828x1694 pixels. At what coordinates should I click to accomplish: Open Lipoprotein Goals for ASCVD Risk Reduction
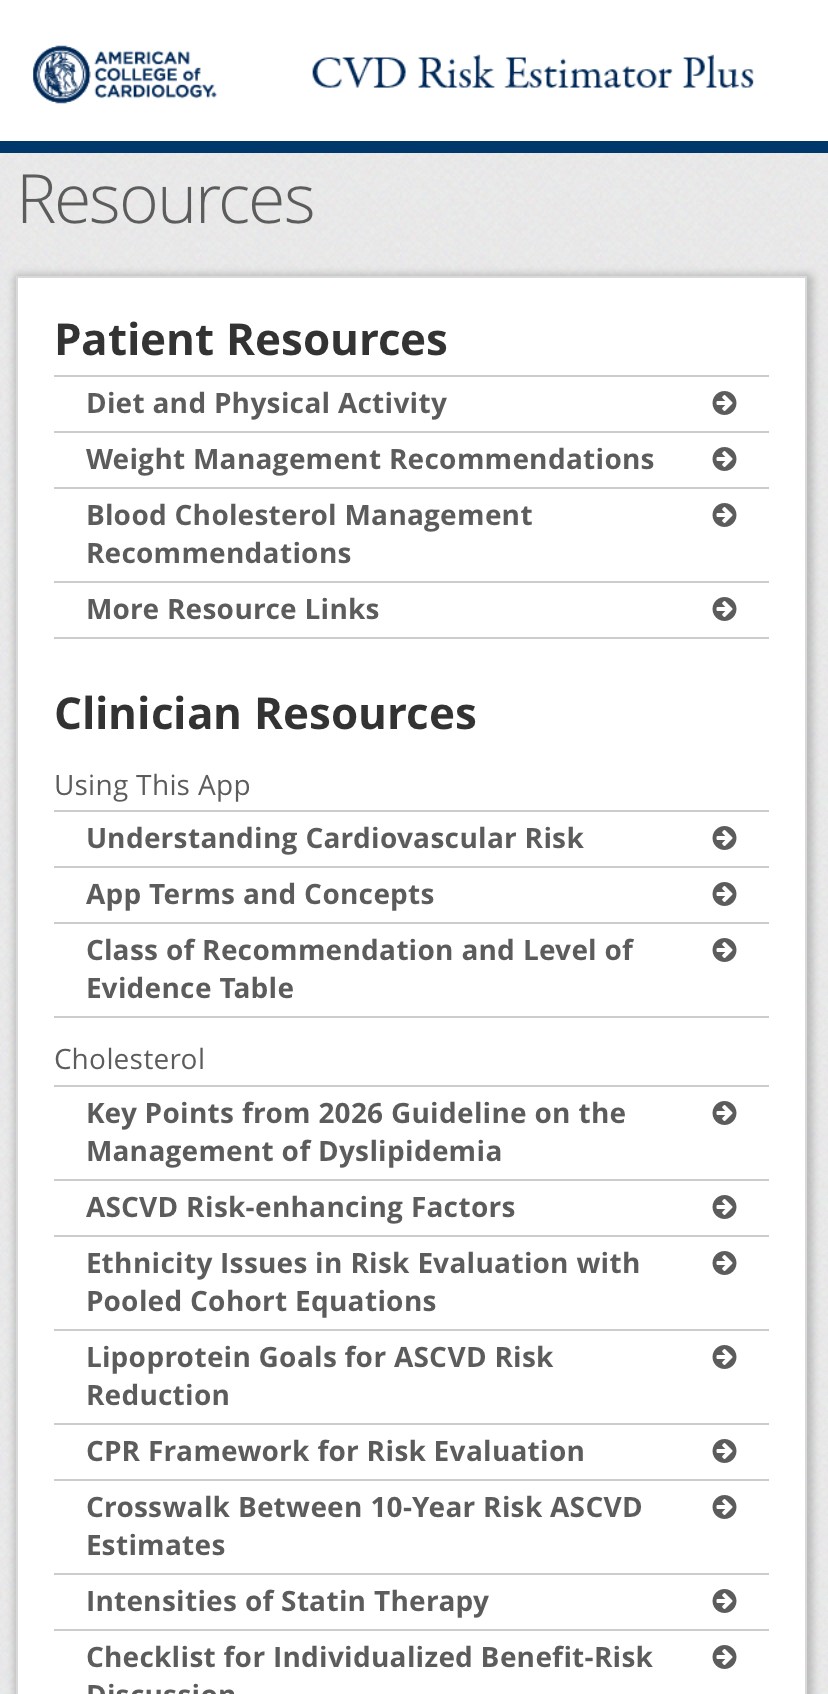(320, 1375)
